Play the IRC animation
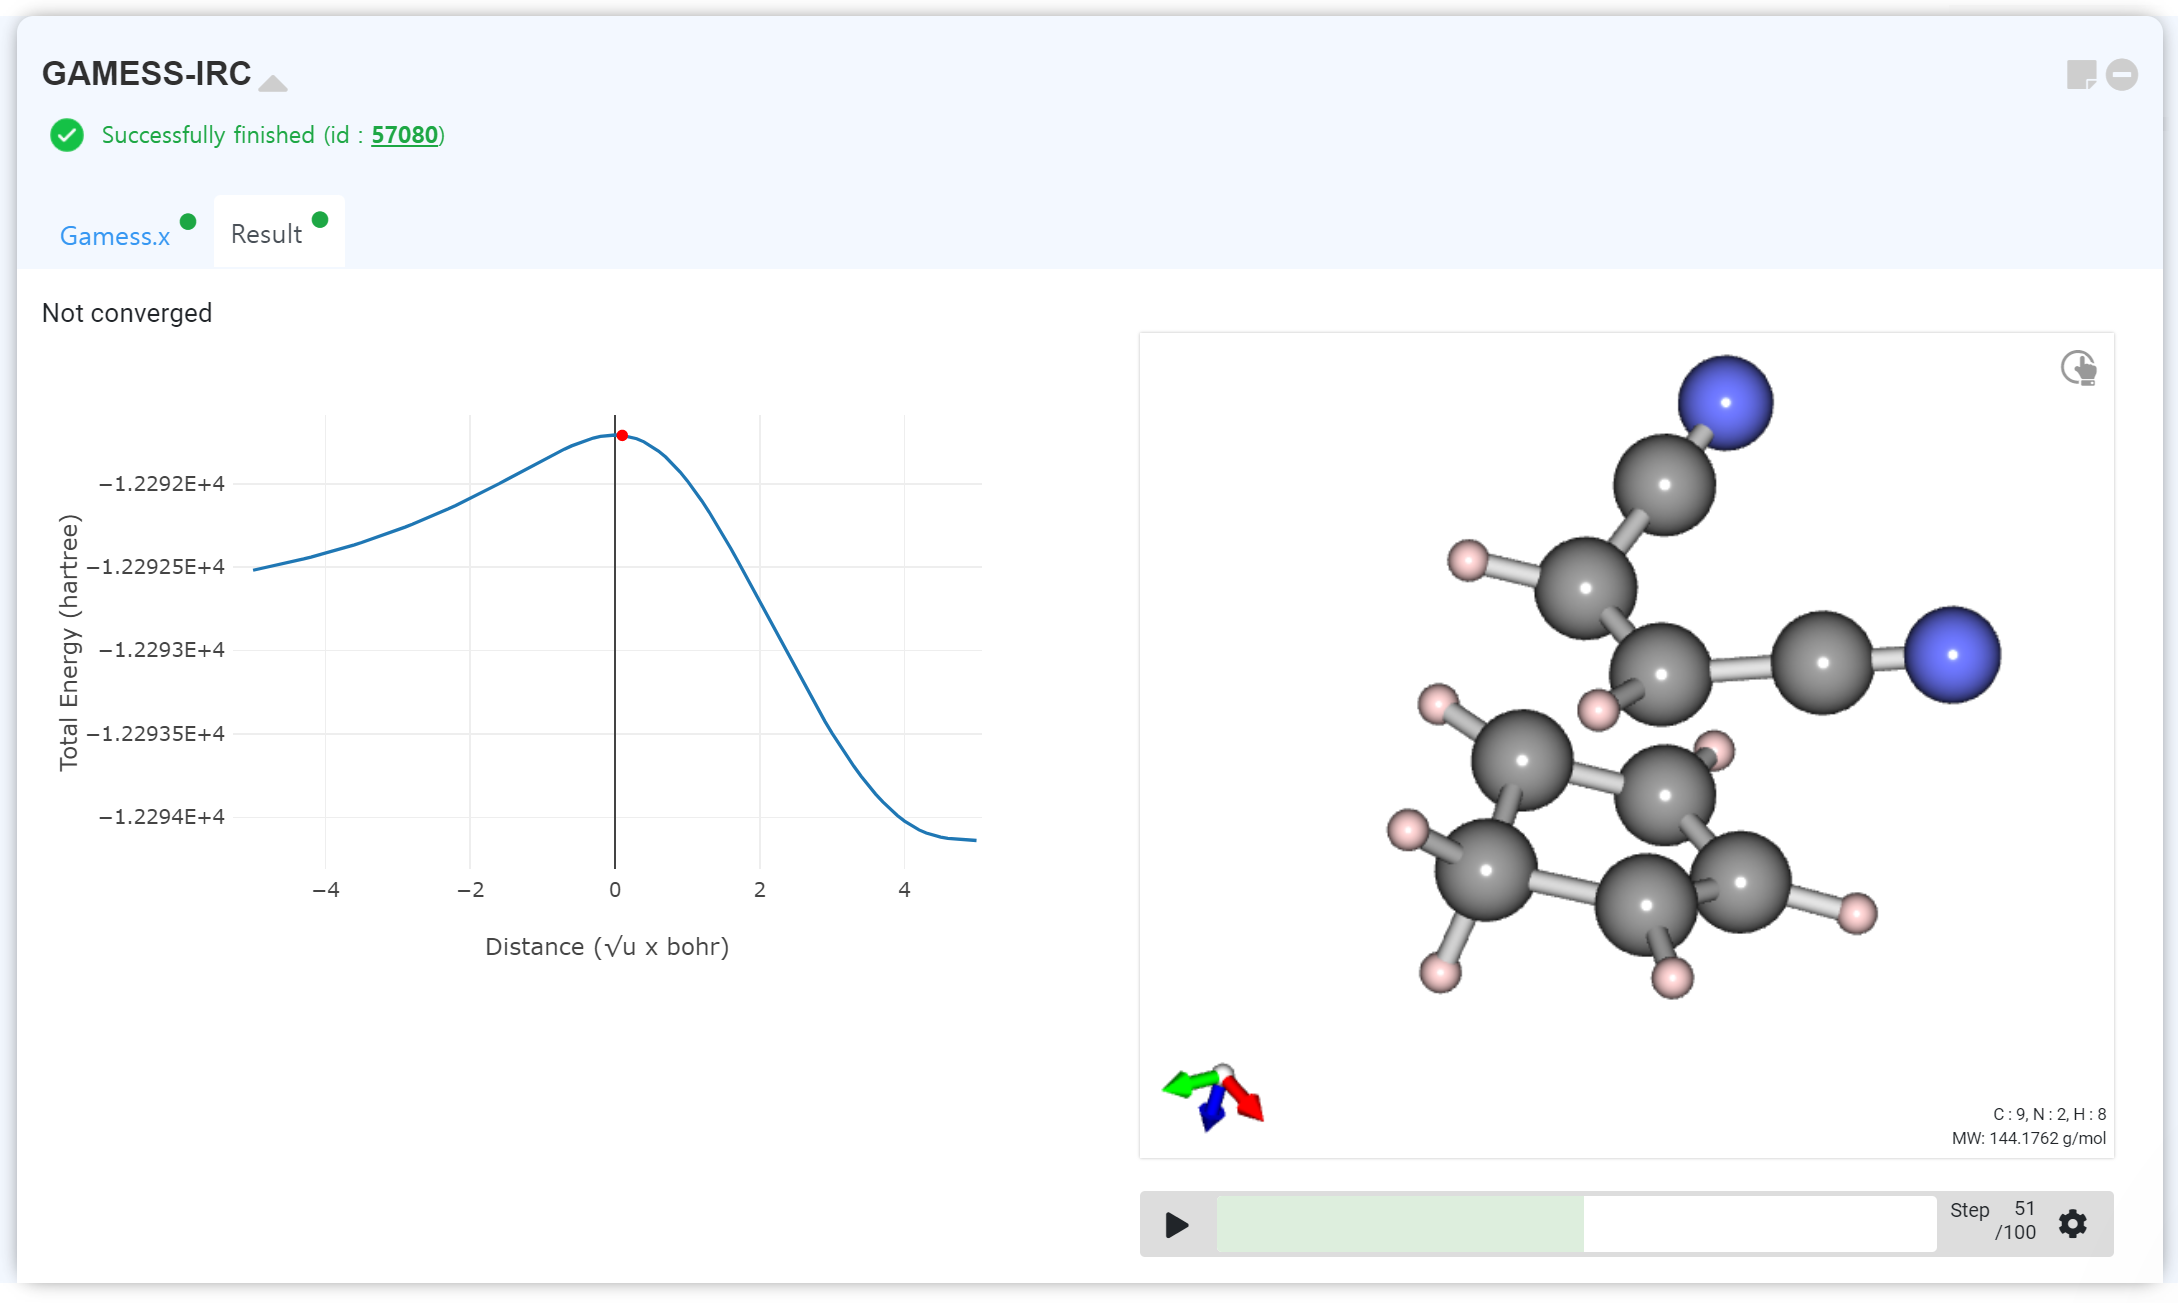The image size is (2178, 1303). pos(1177,1224)
